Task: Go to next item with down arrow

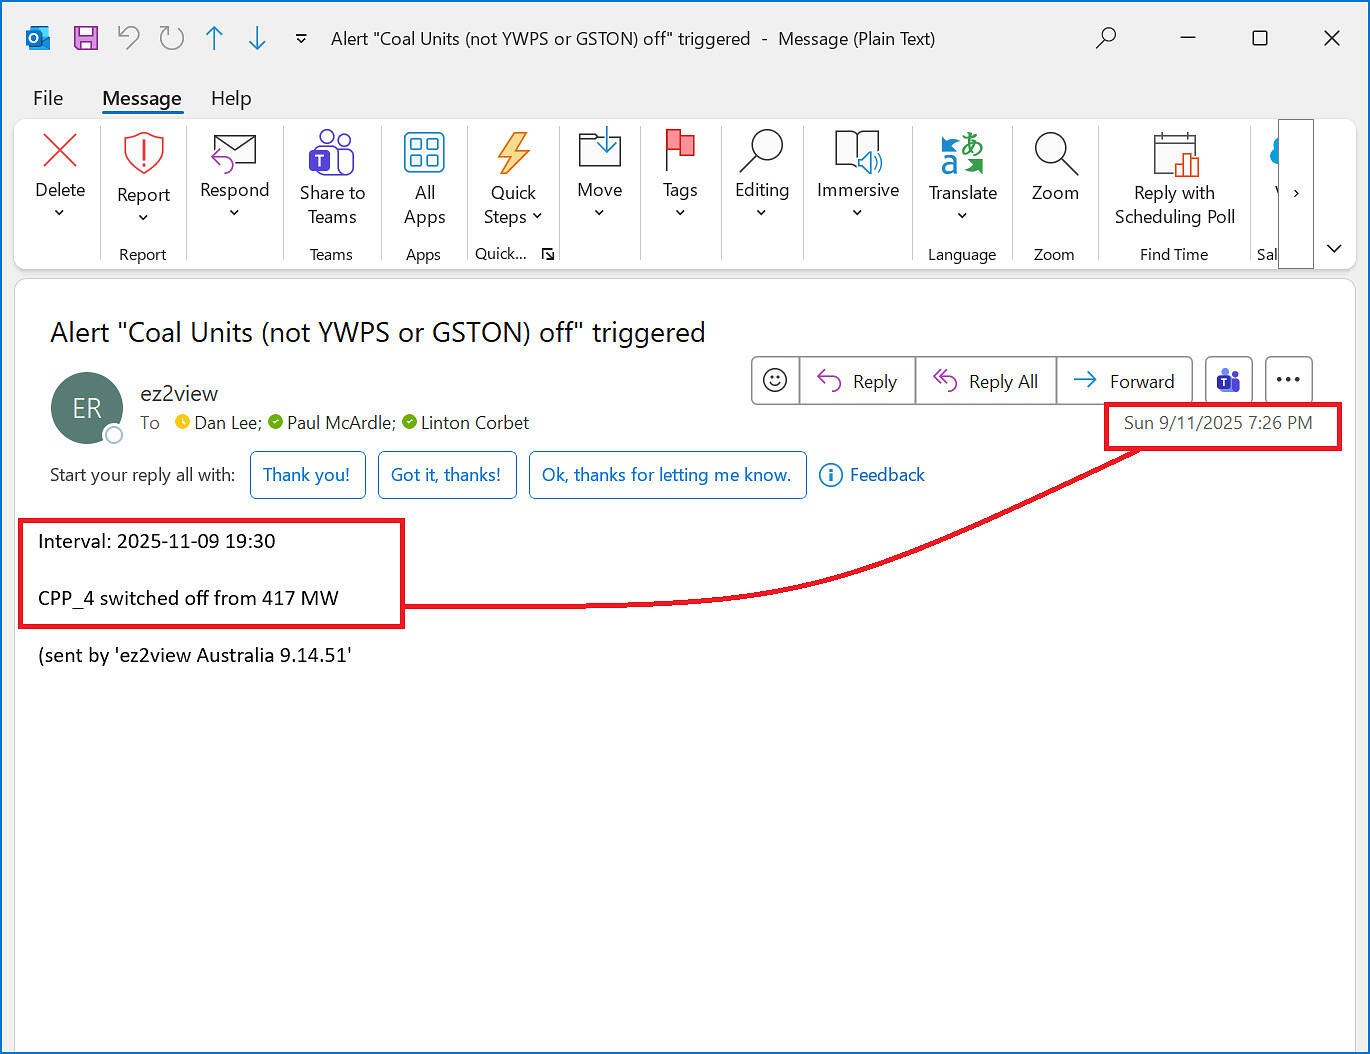Action: tap(257, 38)
